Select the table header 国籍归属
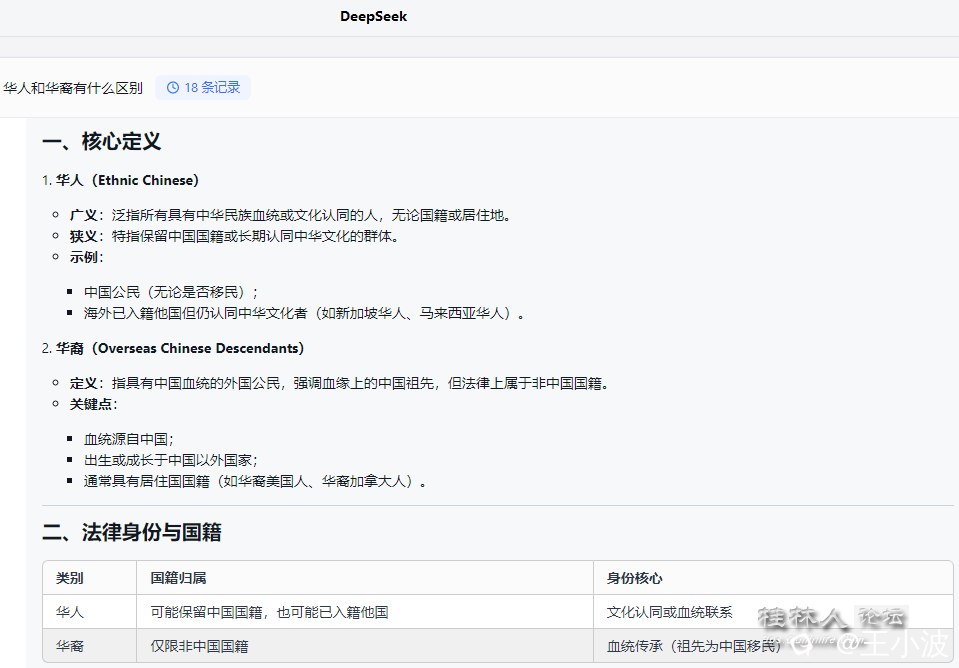The width and height of the screenshot is (959, 668). 167,577
